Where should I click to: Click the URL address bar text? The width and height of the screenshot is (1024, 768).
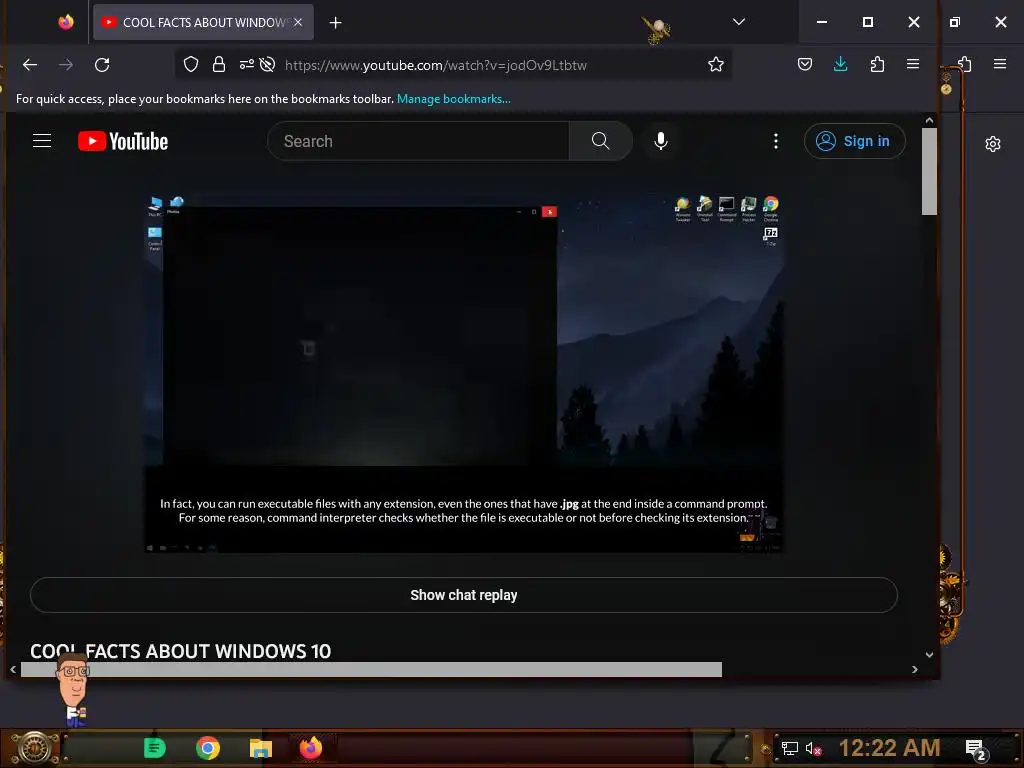[436, 65]
